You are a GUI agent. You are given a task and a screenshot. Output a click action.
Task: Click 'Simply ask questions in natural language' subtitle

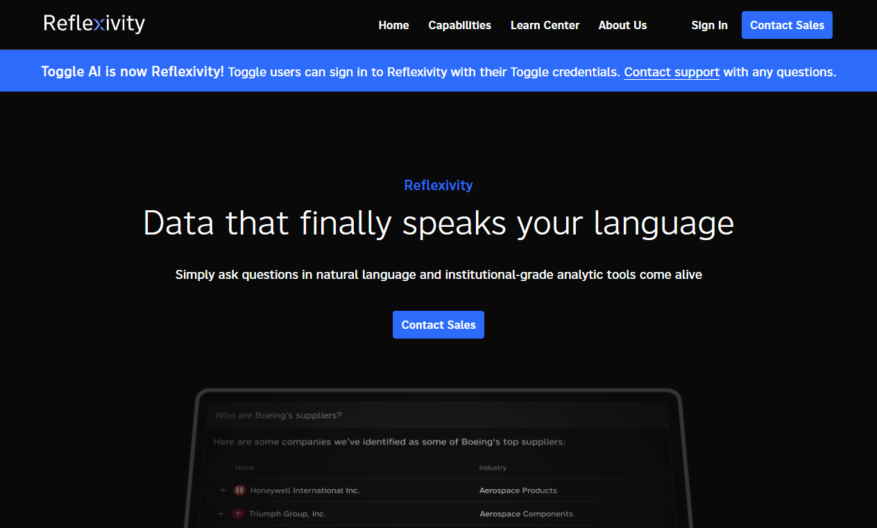click(438, 275)
